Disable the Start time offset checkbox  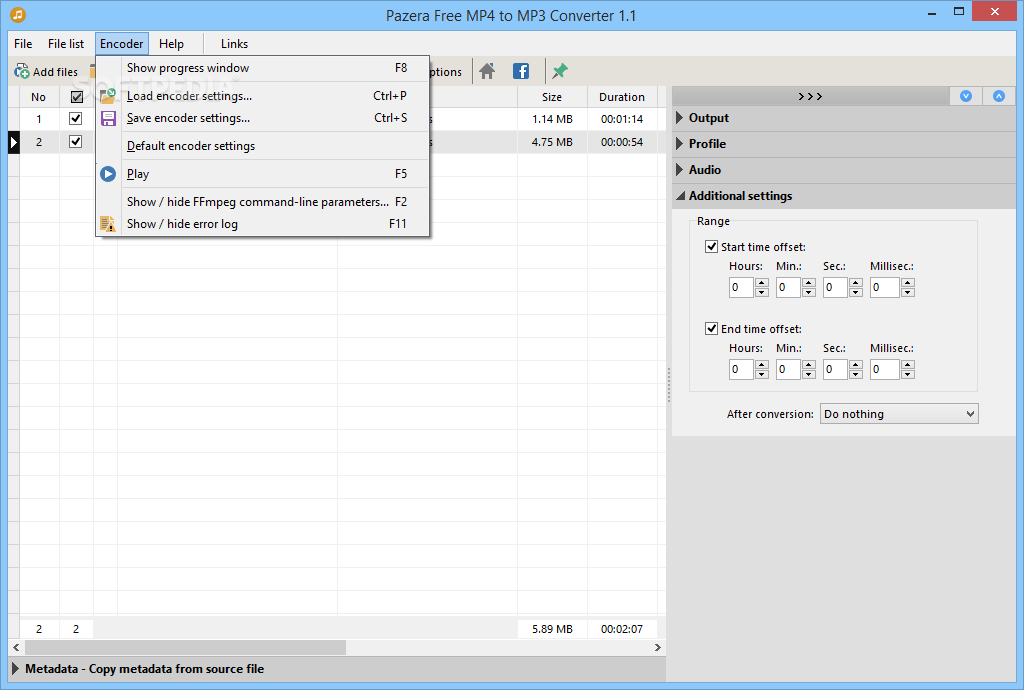pos(711,247)
